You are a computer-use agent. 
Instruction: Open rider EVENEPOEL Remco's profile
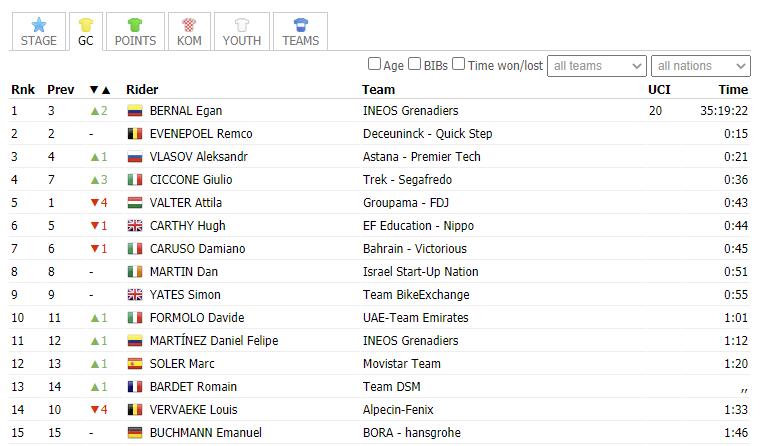(x=201, y=134)
